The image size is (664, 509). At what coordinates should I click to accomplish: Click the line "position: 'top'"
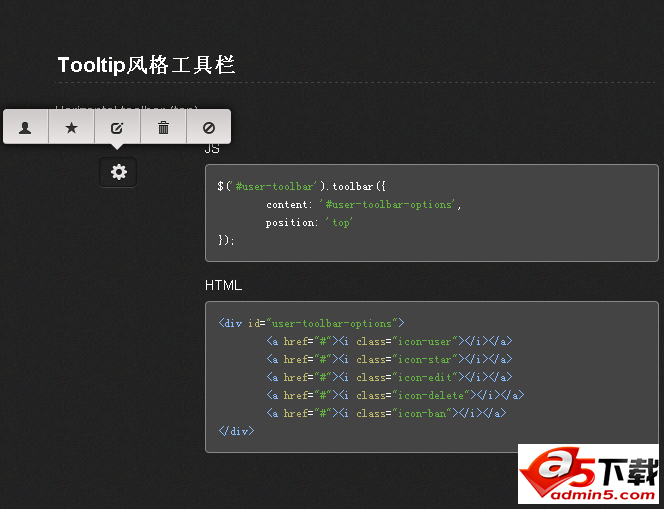pos(309,223)
